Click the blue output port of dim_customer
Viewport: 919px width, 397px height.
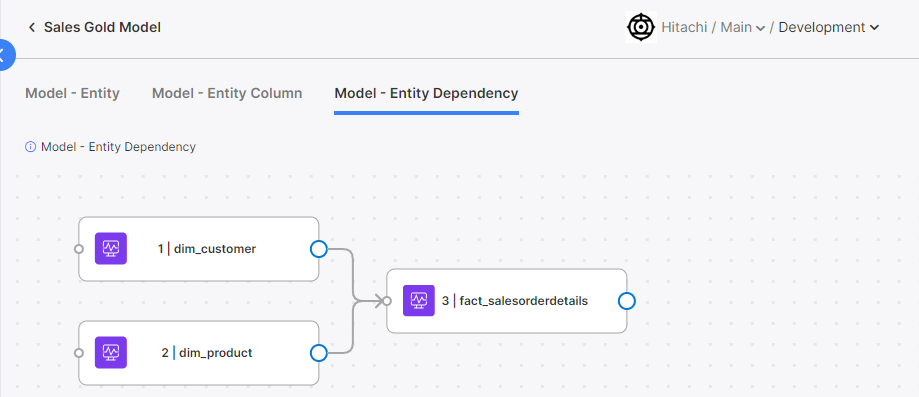click(318, 249)
